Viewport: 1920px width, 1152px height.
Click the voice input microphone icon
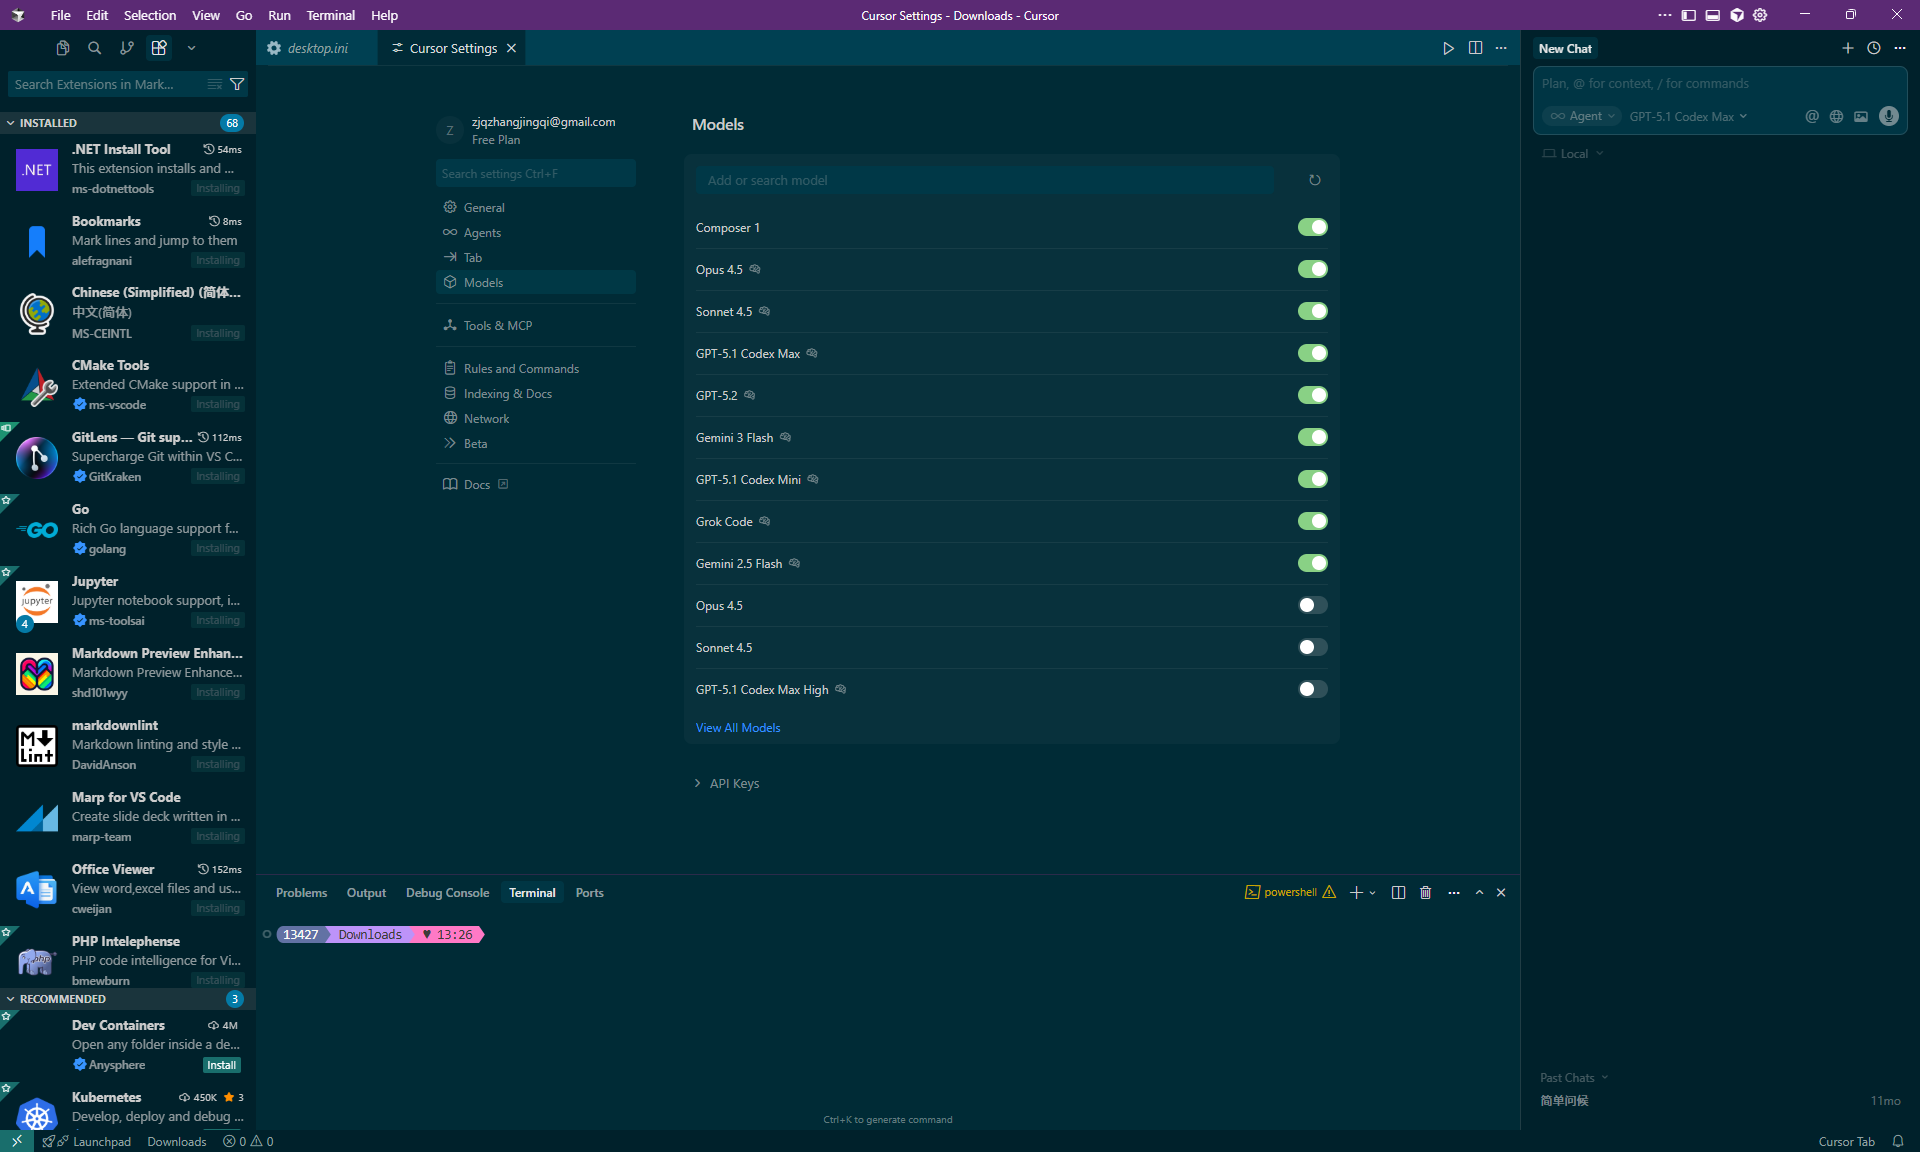(1888, 116)
